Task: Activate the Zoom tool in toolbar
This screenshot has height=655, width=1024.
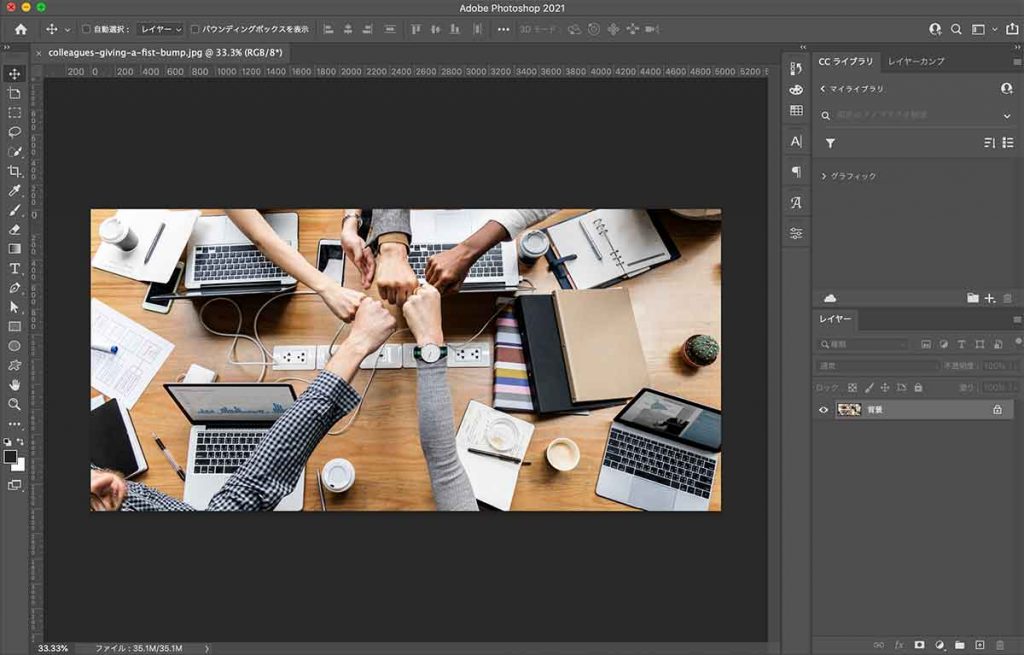Action: coord(15,404)
